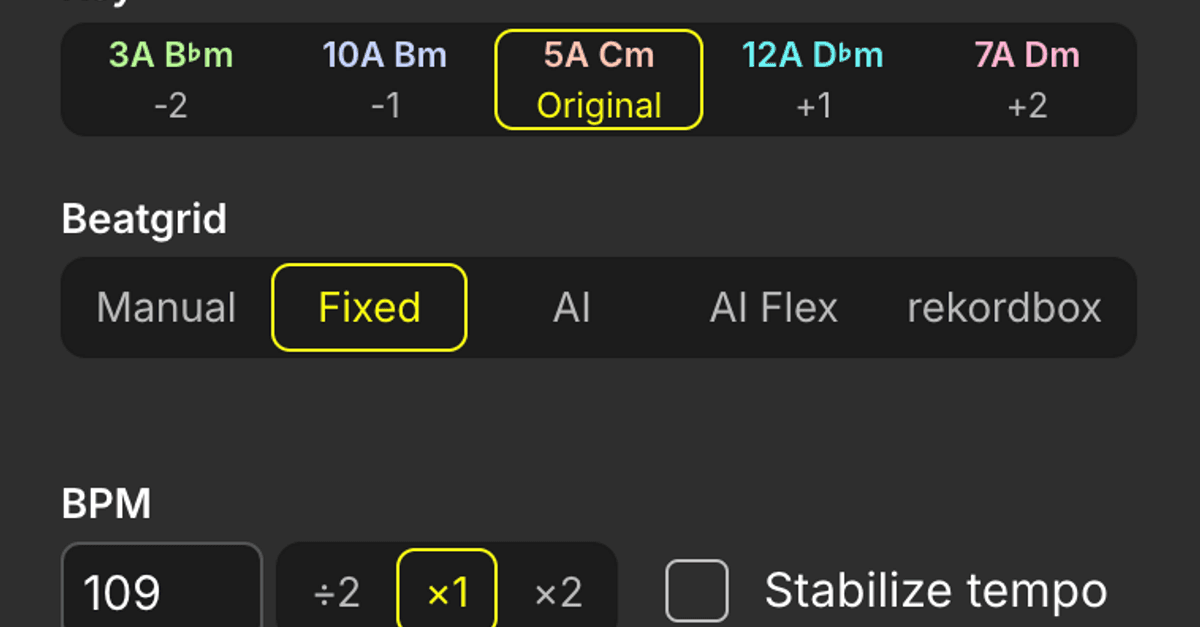Select the 5A Cm key text
Image resolution: width=1200 pixels, height=627 pixels.
click(x=599, y=56)
